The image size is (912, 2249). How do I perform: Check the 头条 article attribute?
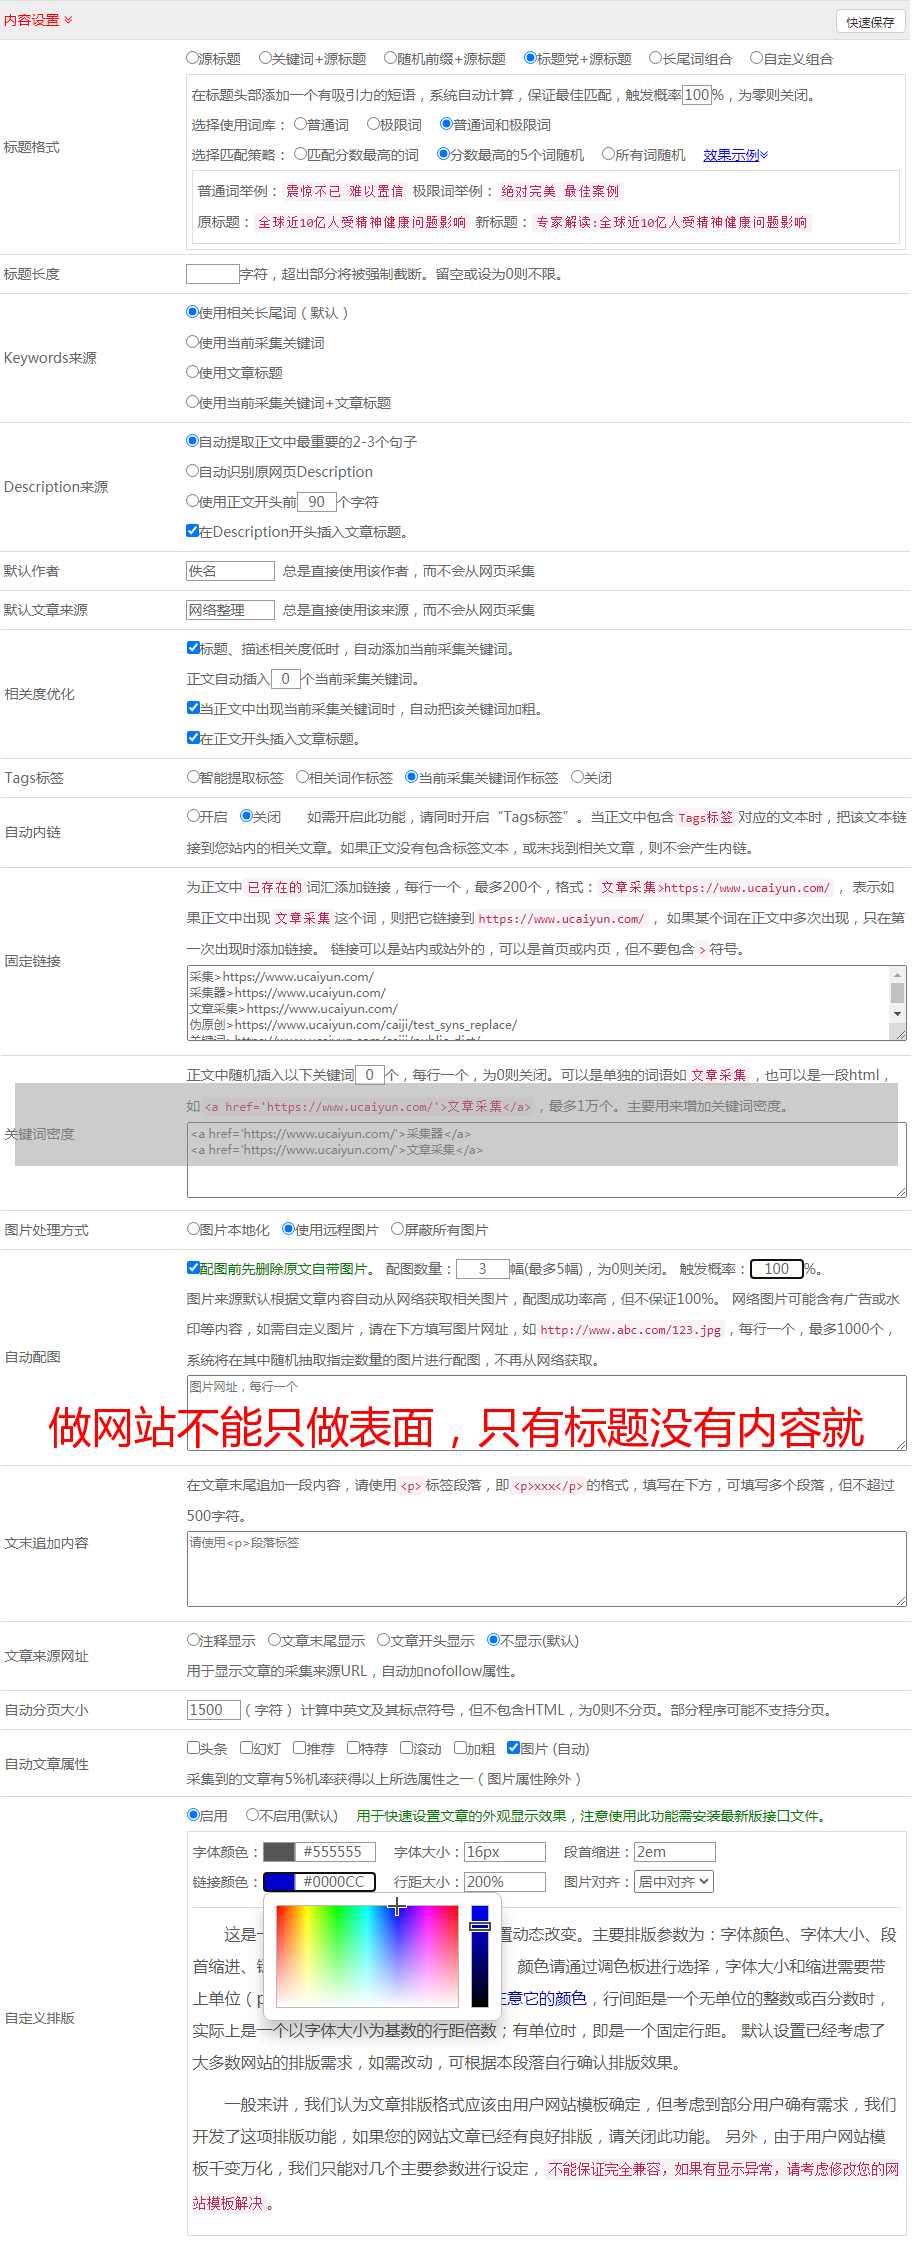pos(194,1748)
